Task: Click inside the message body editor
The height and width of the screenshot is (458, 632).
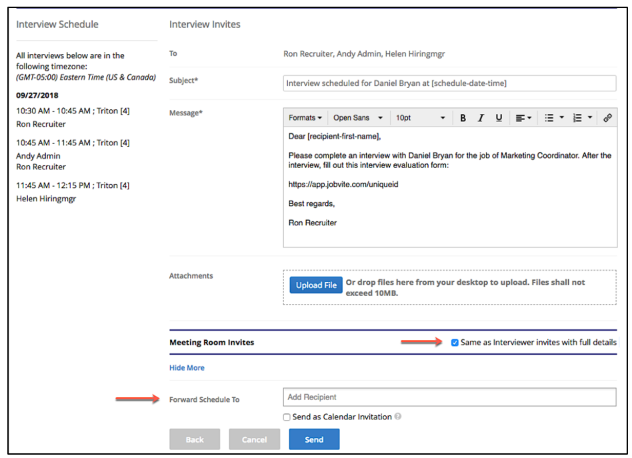Action: [x=450, y=187]
